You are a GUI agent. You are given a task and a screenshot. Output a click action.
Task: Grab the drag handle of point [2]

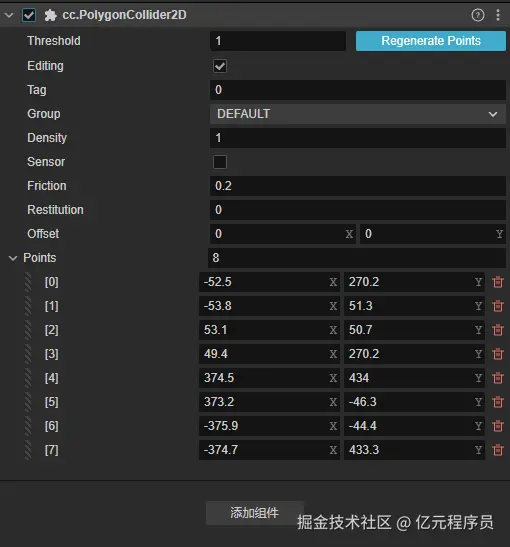[x=28, y=330]
